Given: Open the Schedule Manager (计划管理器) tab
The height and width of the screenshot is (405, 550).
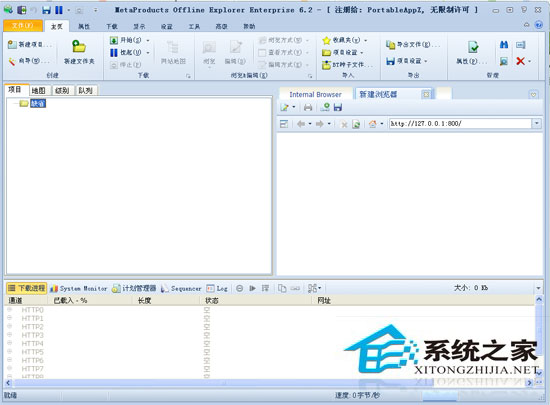Looking at the screenshot, I should (134, 289).
